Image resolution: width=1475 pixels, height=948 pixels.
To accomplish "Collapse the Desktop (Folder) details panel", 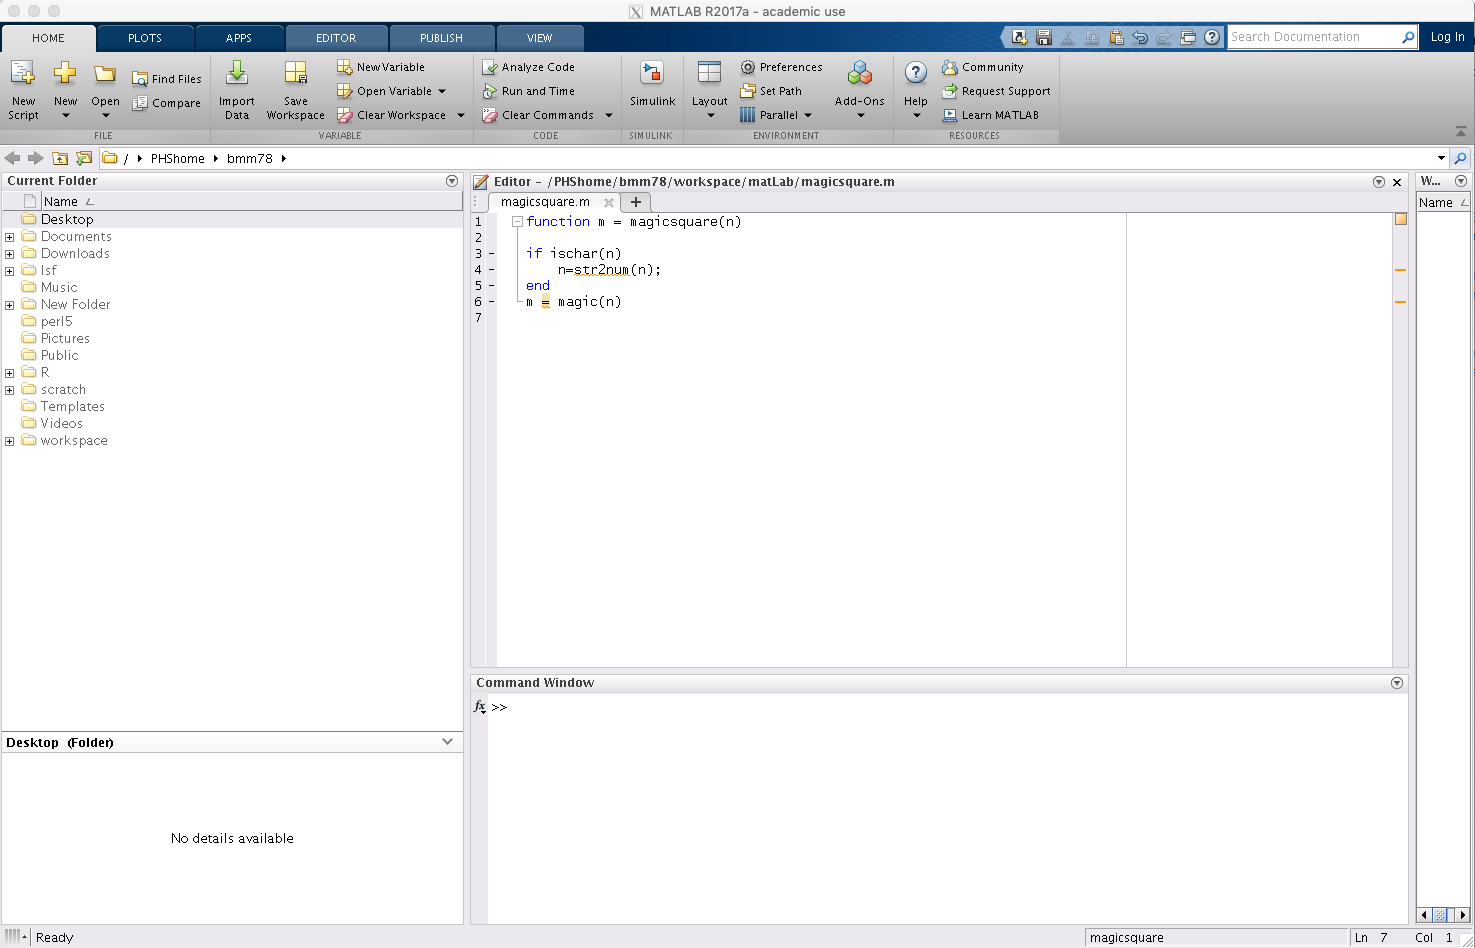I will point(447,742).
